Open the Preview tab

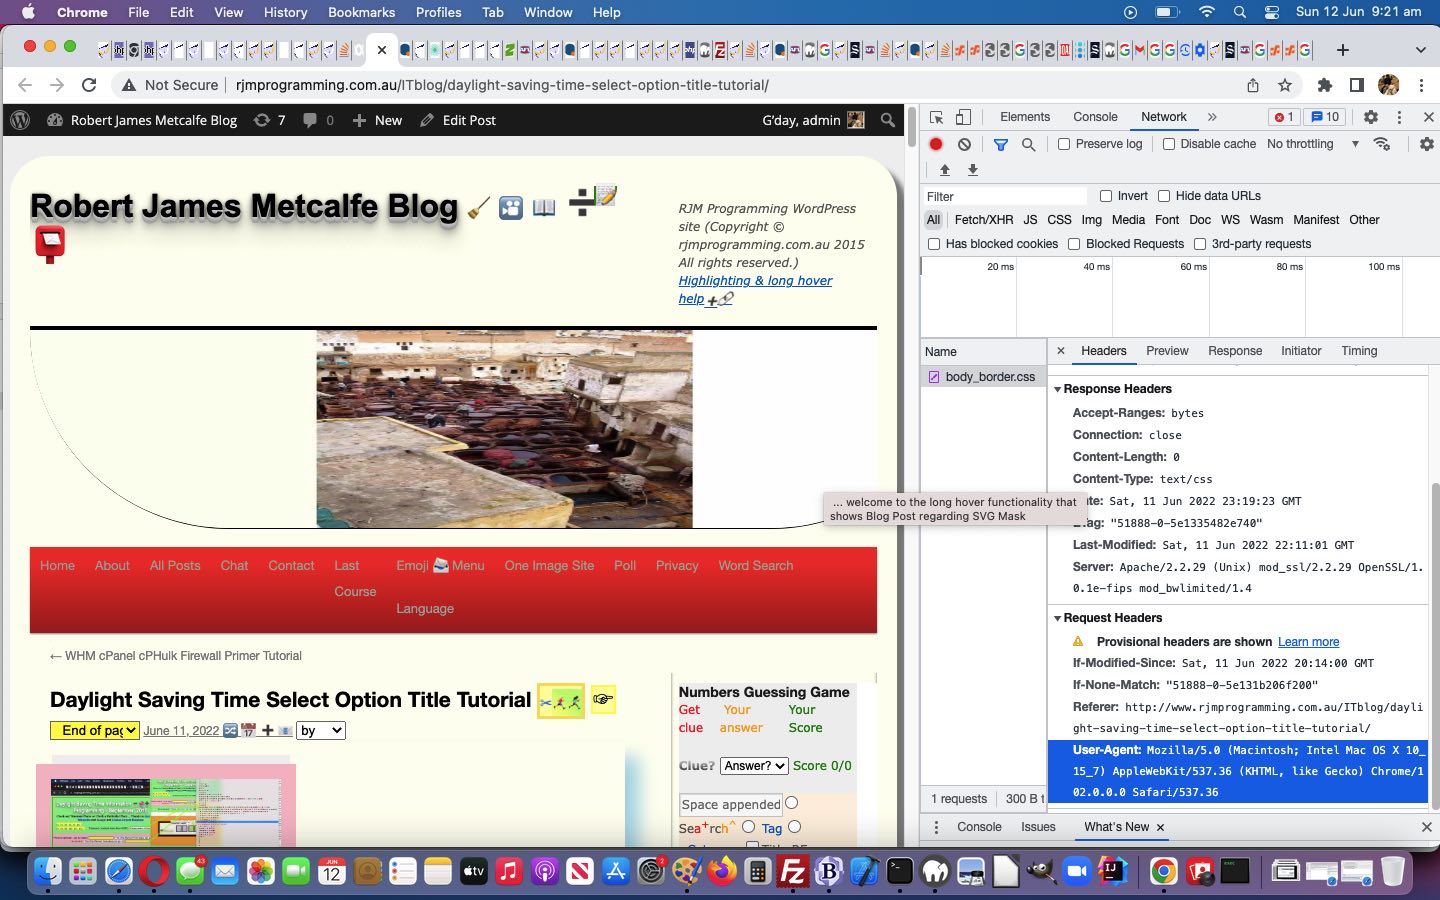pos(1167,351)
